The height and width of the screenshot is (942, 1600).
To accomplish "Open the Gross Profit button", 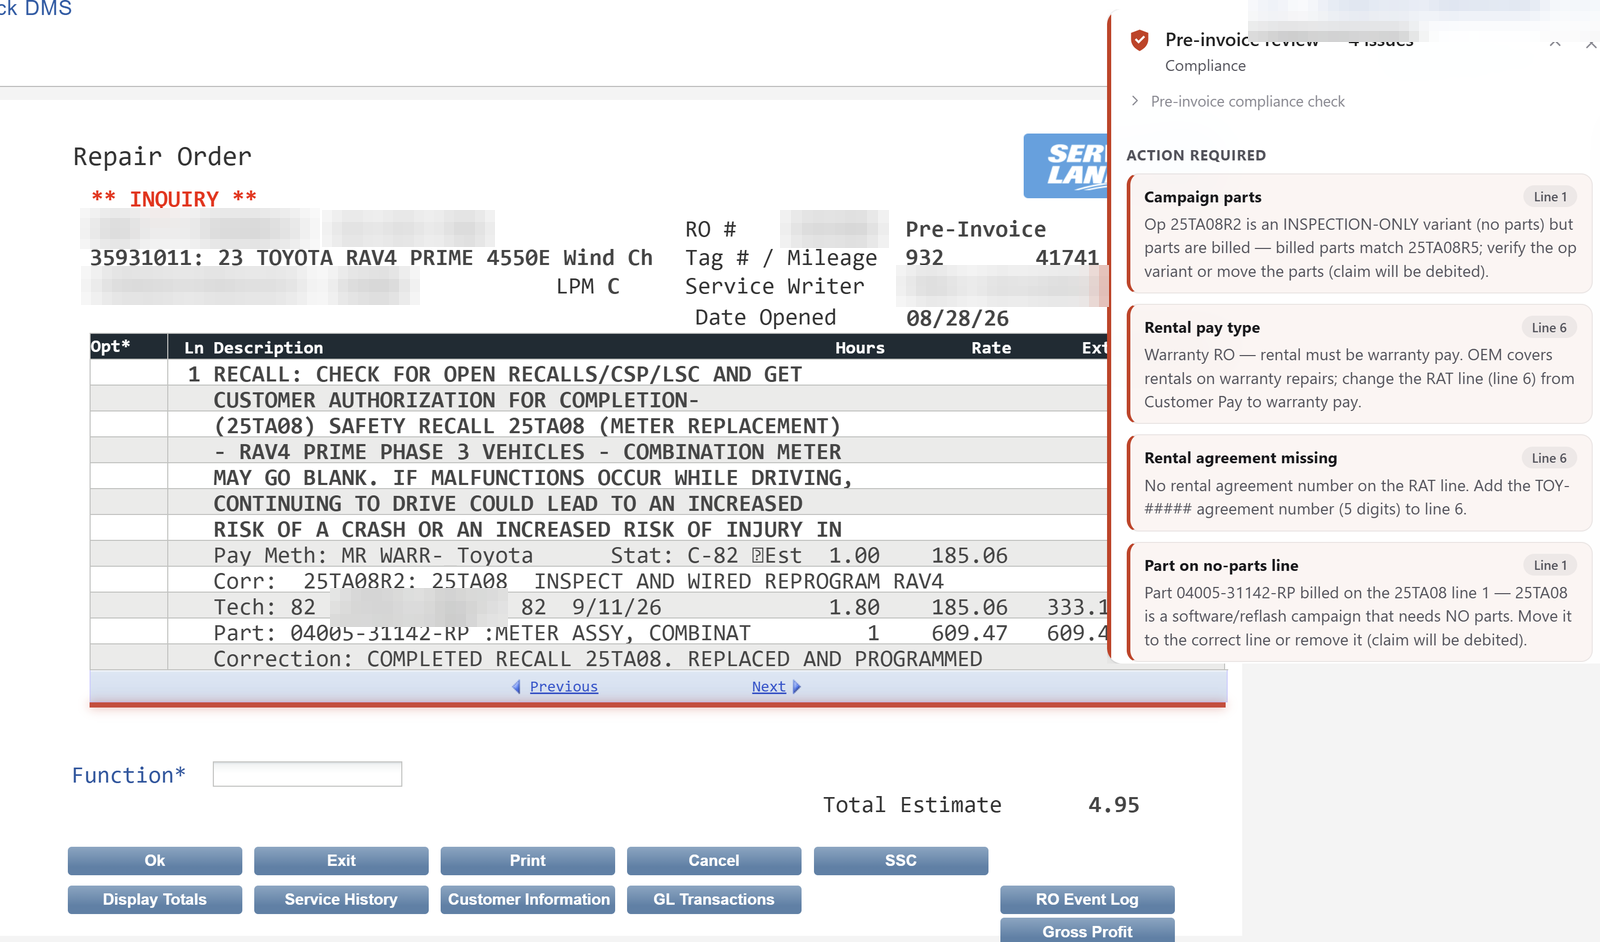I will point(1087,931).
